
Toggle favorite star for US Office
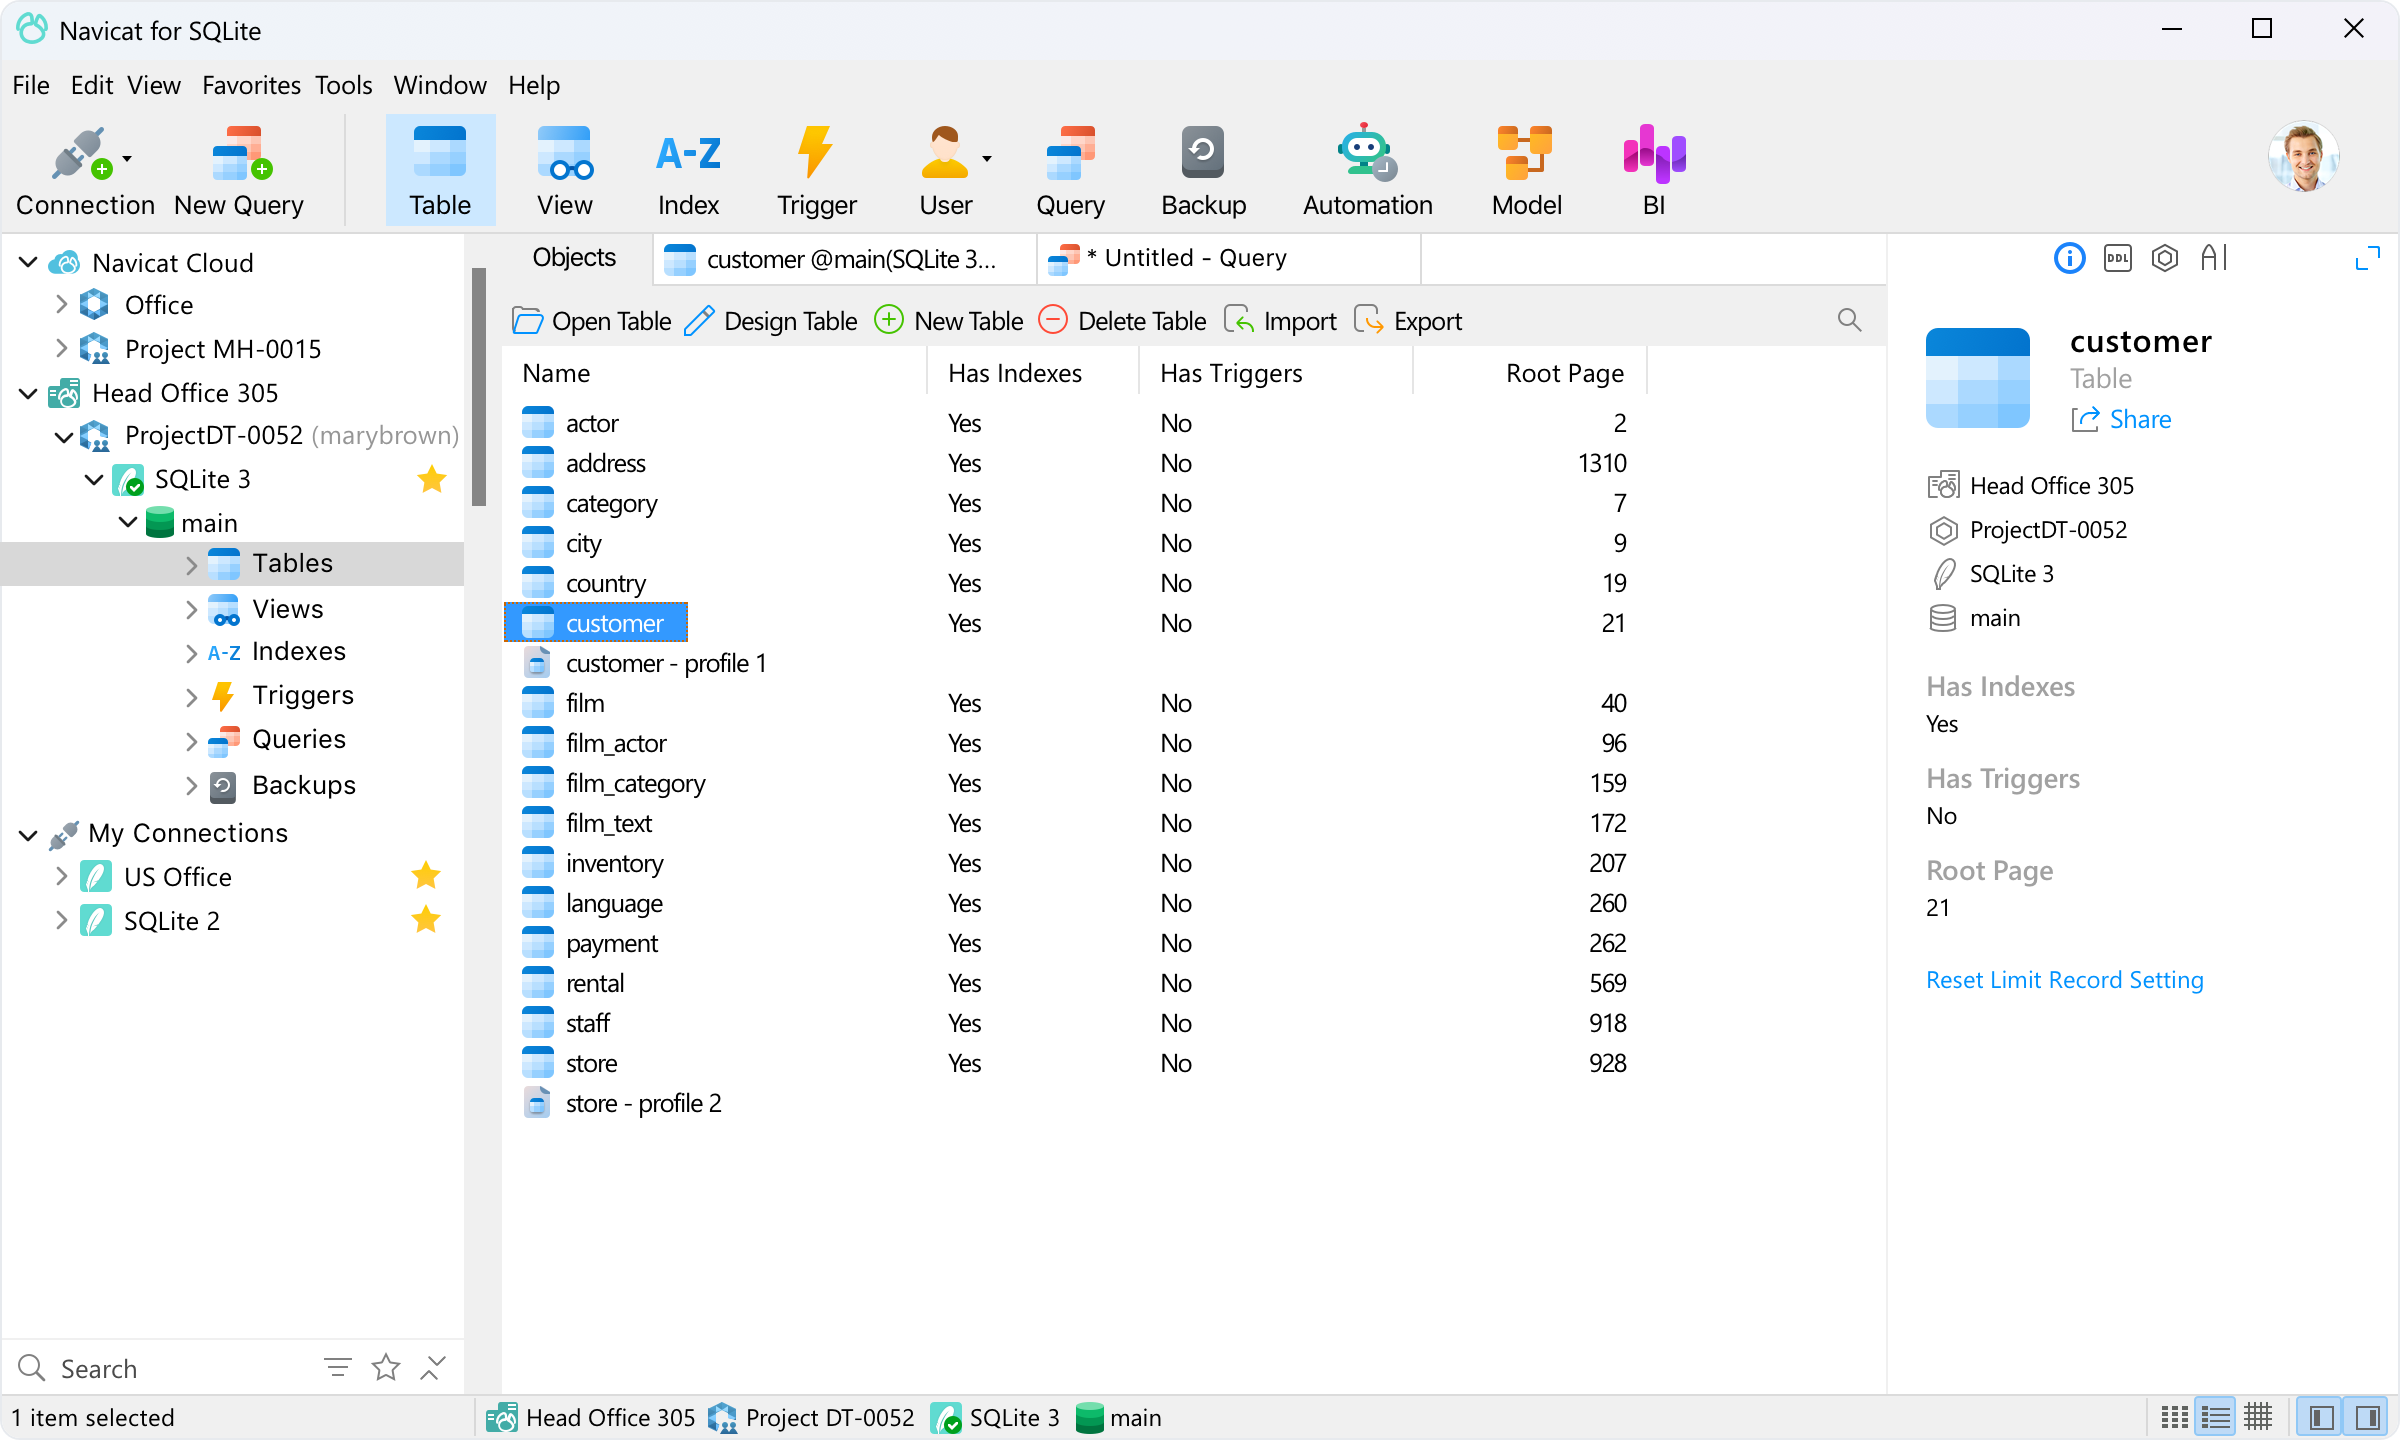pos(426,876)
